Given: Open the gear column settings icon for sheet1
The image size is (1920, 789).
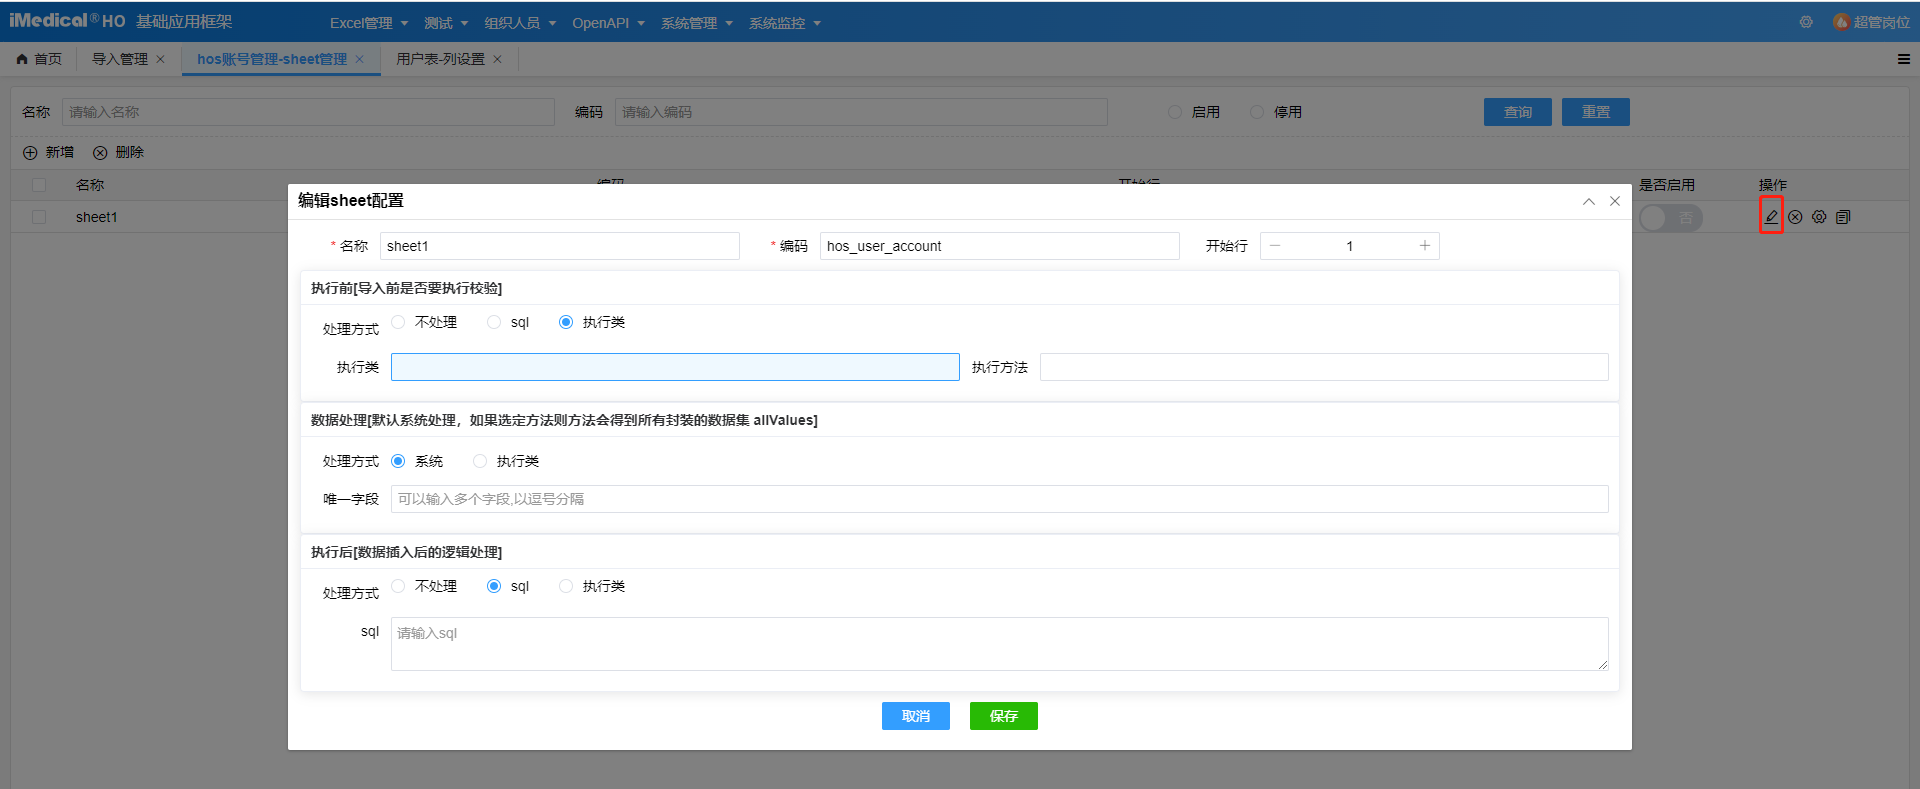Looking at the screenshot, I should [x=1819, y=217].
